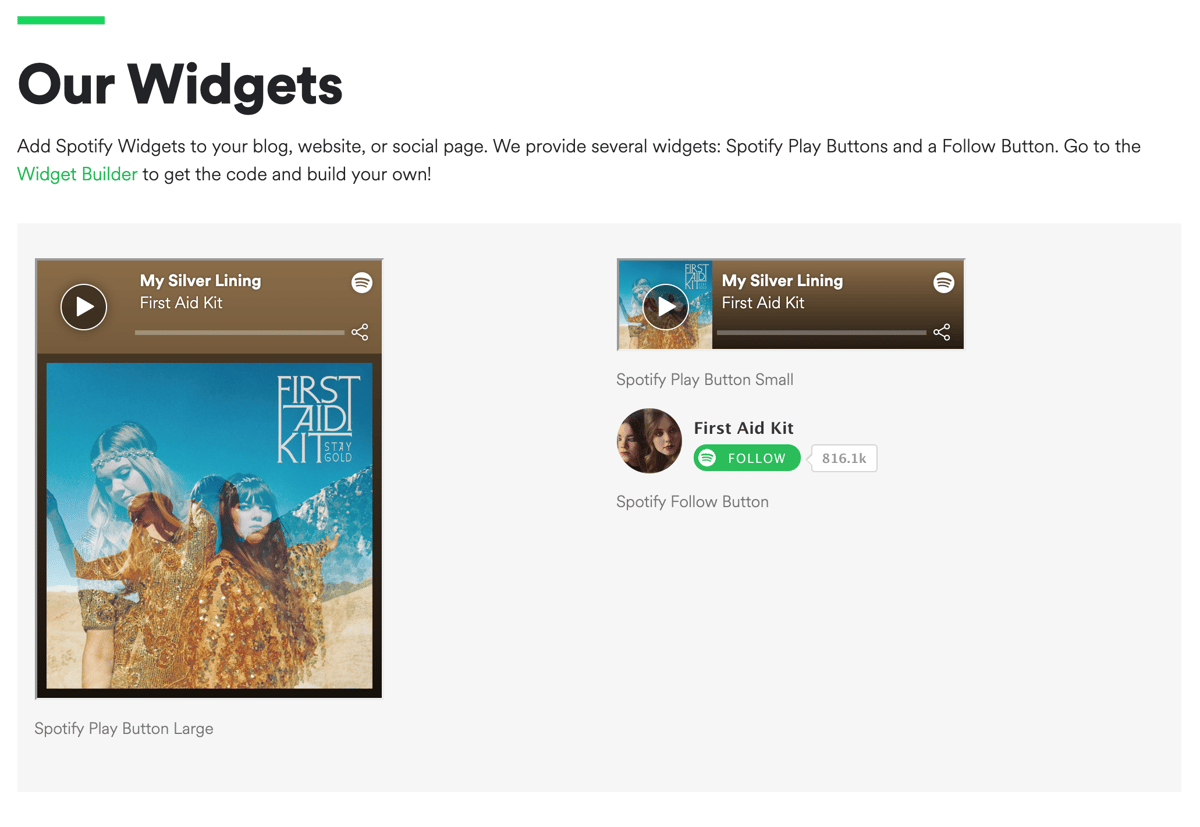The image size is (1200, 827).
Task: Open the Widget Builder link
Action: coord(77,174)
